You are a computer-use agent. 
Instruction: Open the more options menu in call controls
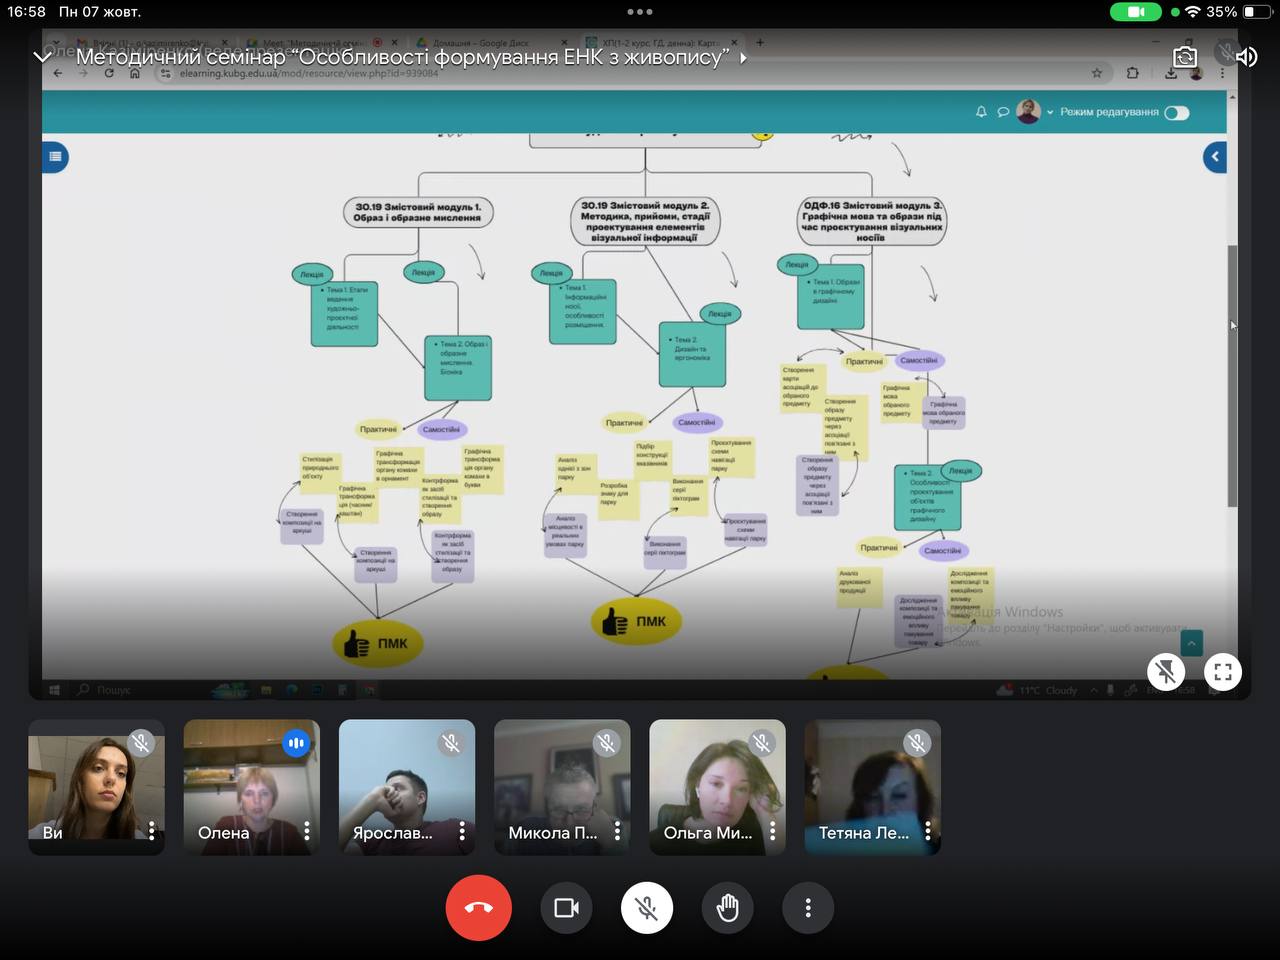808,908
